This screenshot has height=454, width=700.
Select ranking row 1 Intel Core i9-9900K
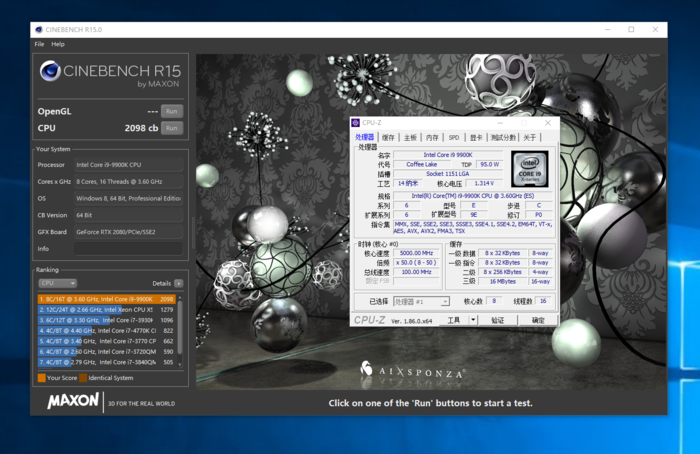point(107,299)
